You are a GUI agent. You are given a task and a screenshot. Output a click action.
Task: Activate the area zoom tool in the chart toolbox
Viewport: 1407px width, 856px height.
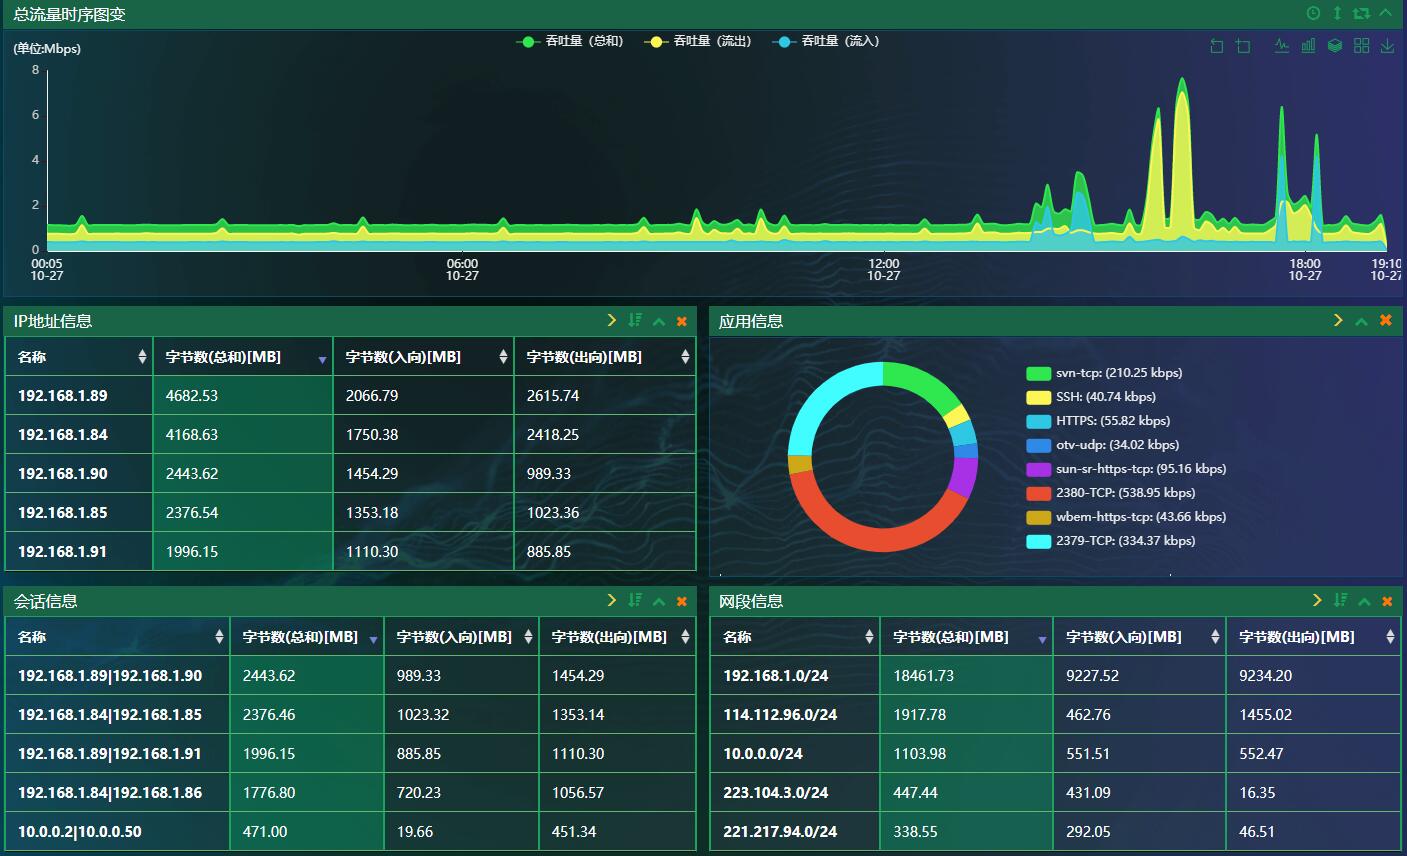1243,46
